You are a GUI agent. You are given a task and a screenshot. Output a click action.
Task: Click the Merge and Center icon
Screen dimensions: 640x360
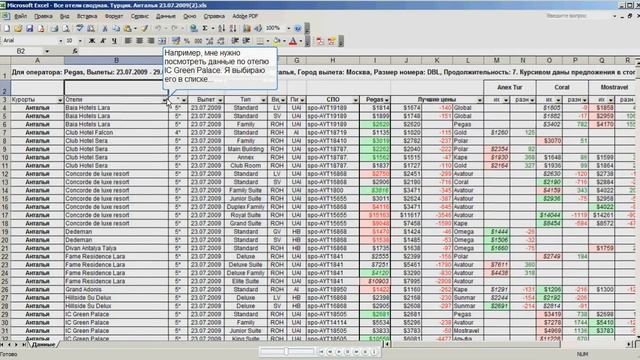click(162, 41)
